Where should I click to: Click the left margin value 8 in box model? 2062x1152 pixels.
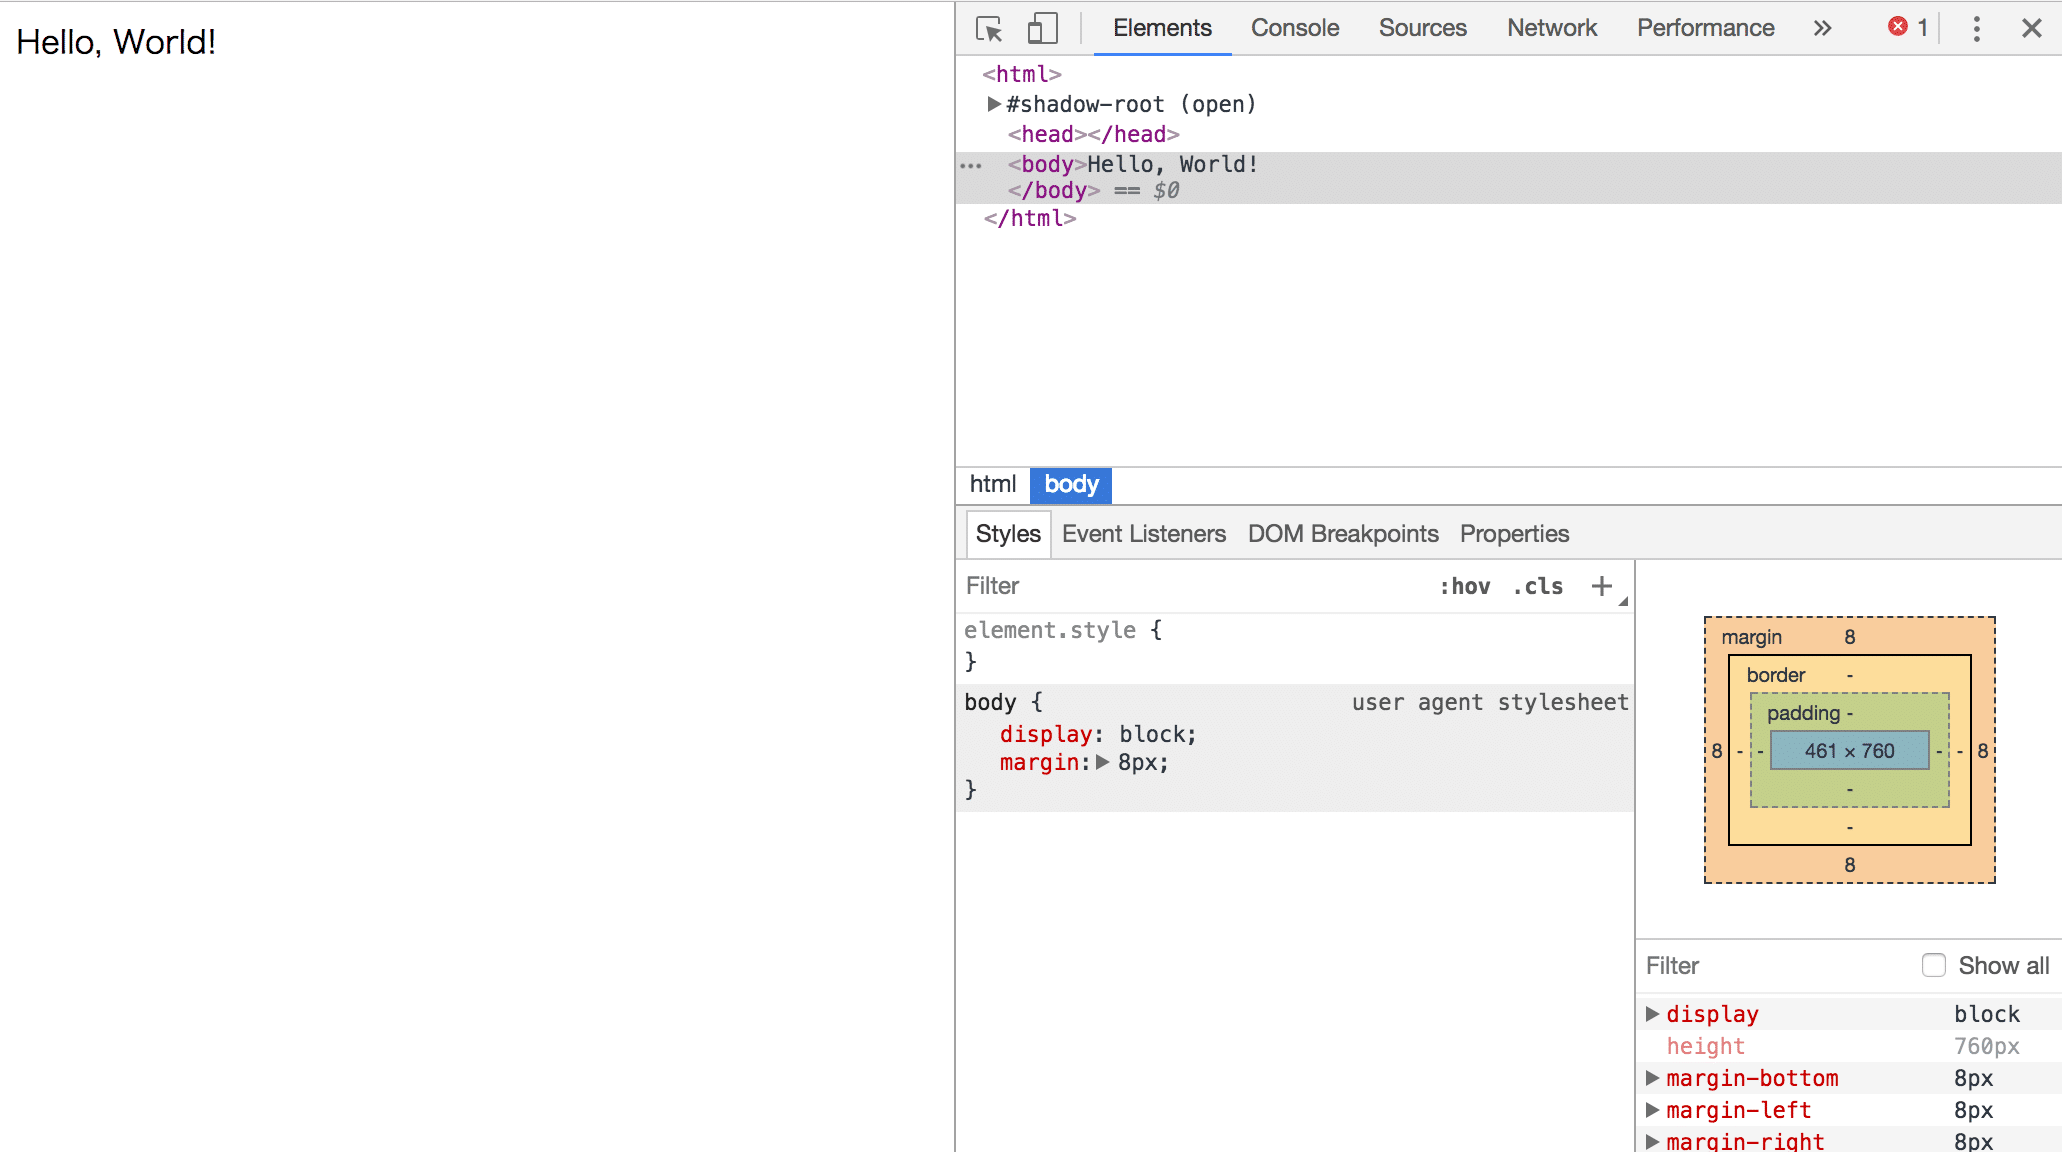click(x=1717, y=750)
